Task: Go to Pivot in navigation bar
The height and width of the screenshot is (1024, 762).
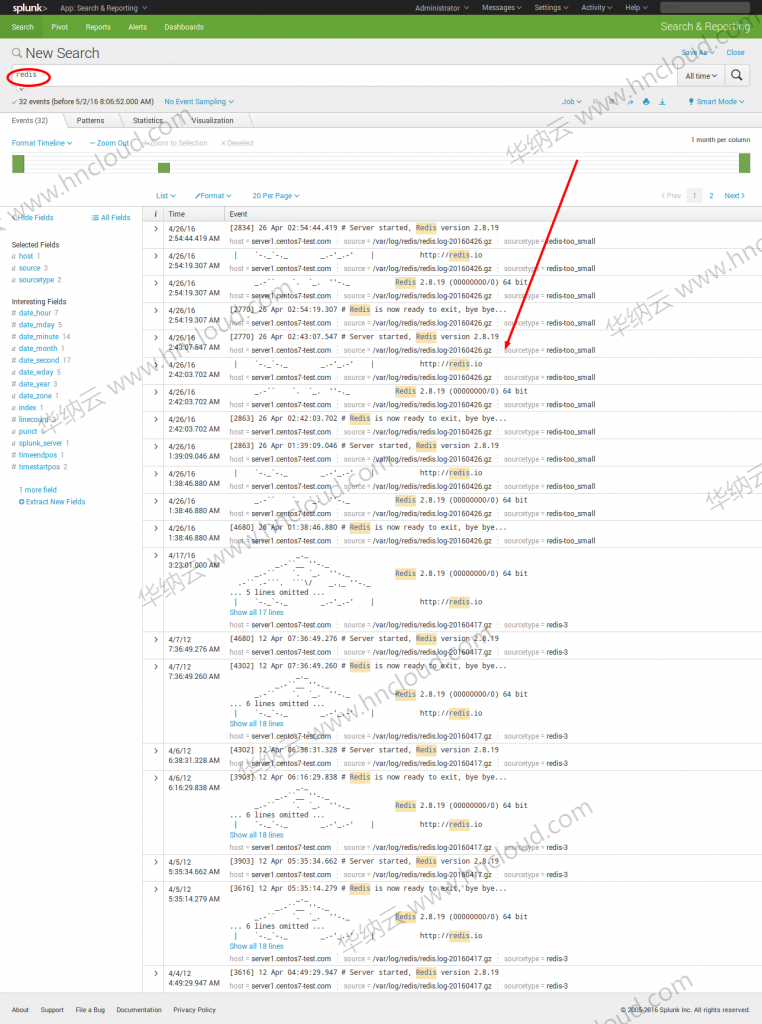Action: tap(59, 27)
